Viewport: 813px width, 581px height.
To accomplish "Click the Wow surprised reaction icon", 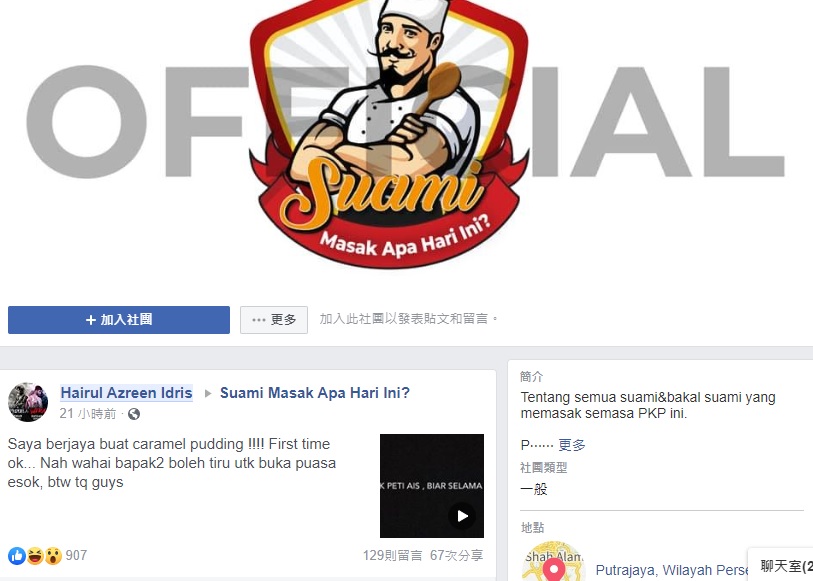I will (53, 556).
